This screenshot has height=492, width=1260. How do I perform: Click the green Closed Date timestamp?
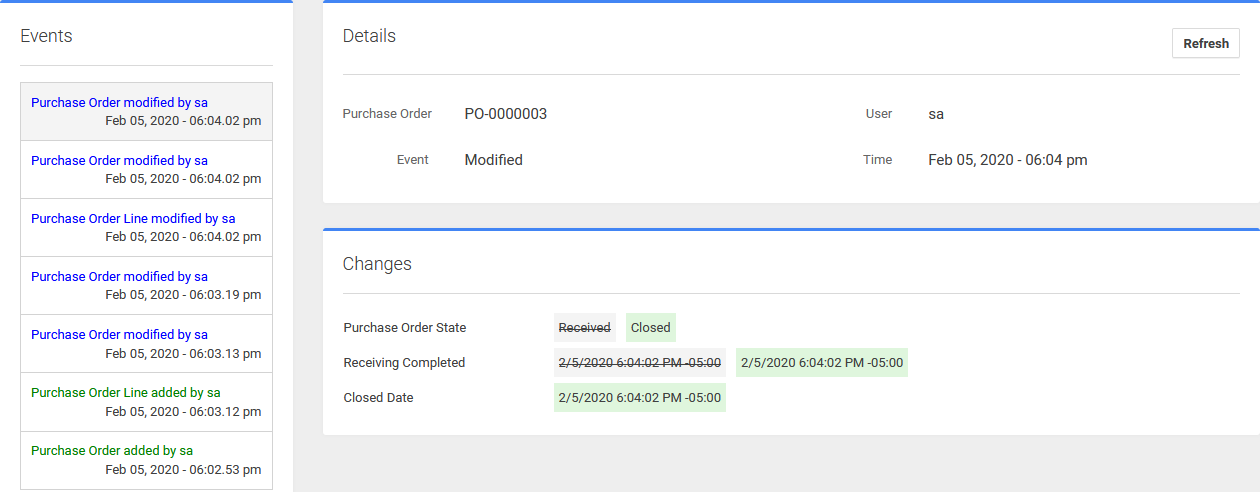tap(639, 398)
